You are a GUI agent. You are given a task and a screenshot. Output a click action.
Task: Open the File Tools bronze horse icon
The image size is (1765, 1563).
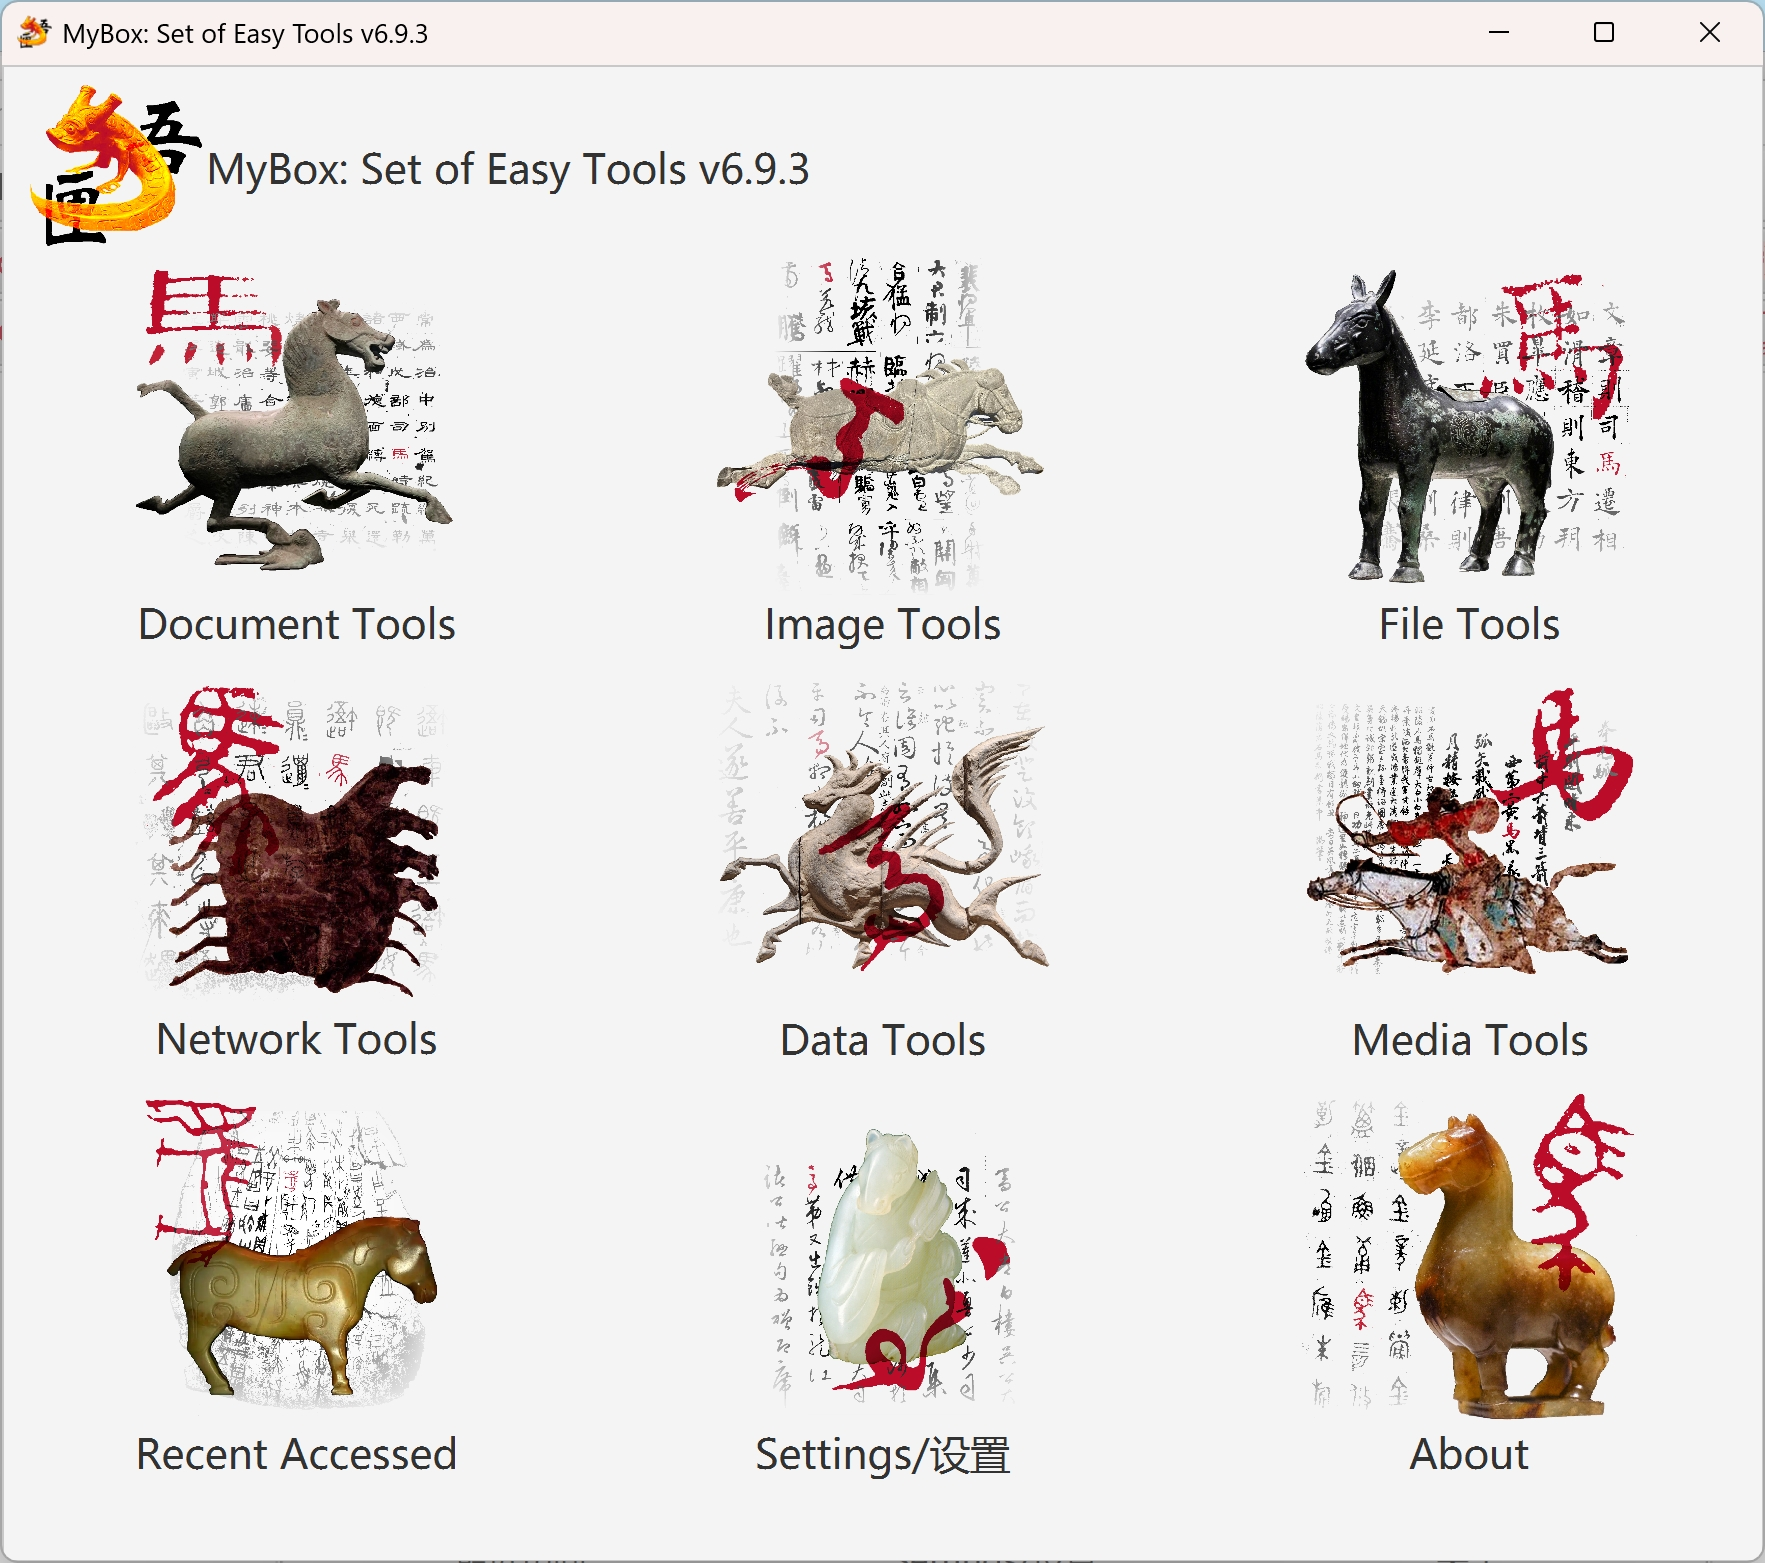point(1468,425)
